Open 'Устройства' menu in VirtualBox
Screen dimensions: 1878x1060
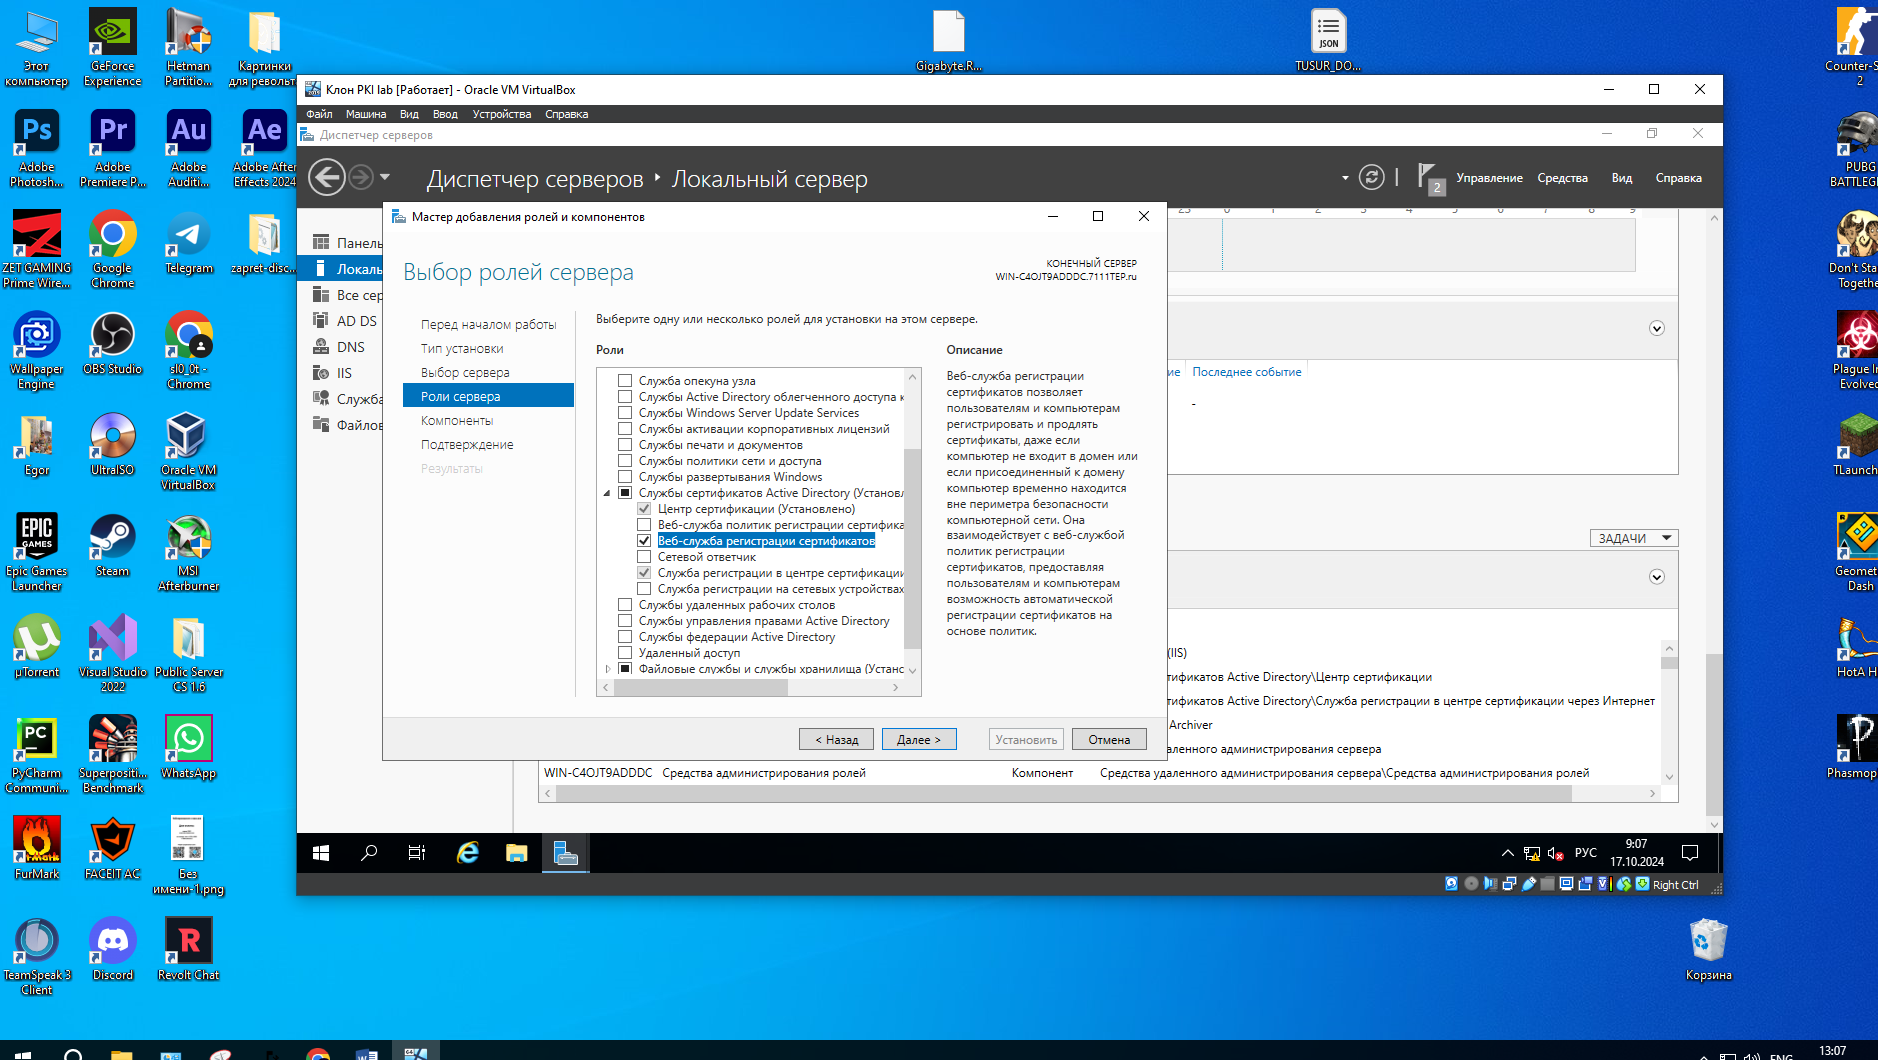[x=502, y=114]
